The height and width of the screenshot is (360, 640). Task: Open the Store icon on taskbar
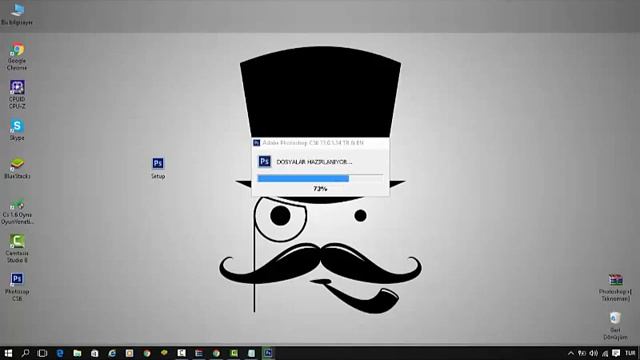pyautogui.click(x=95, y=353)
